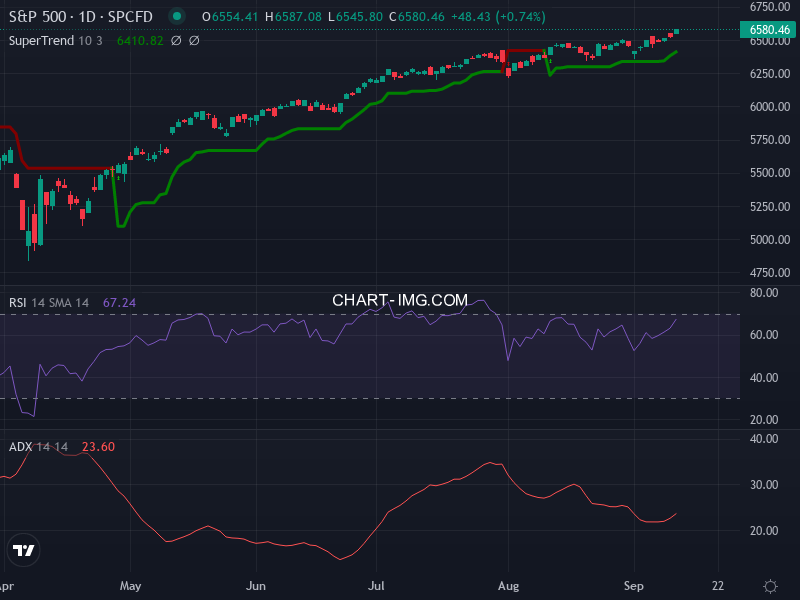This screenshot has height=600, width=800.
Task: Click the green market status dot
Action: [177, 16]
